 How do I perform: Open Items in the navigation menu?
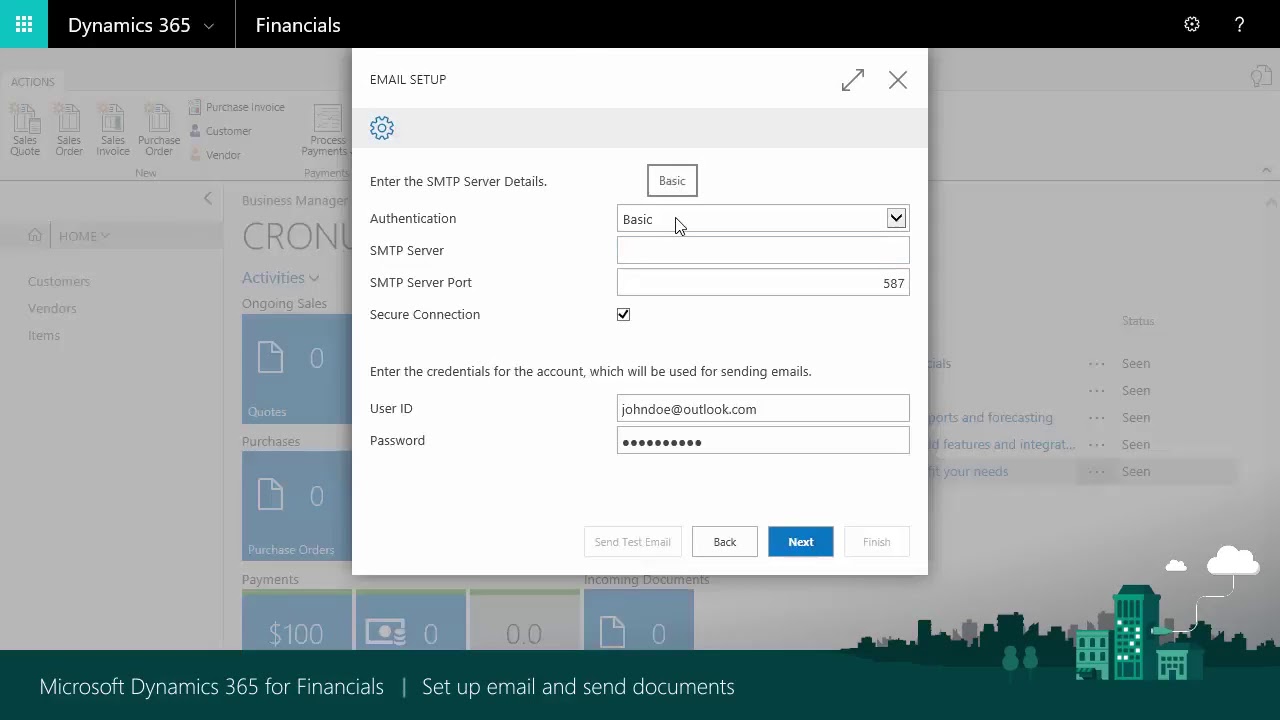pos(44,336)
